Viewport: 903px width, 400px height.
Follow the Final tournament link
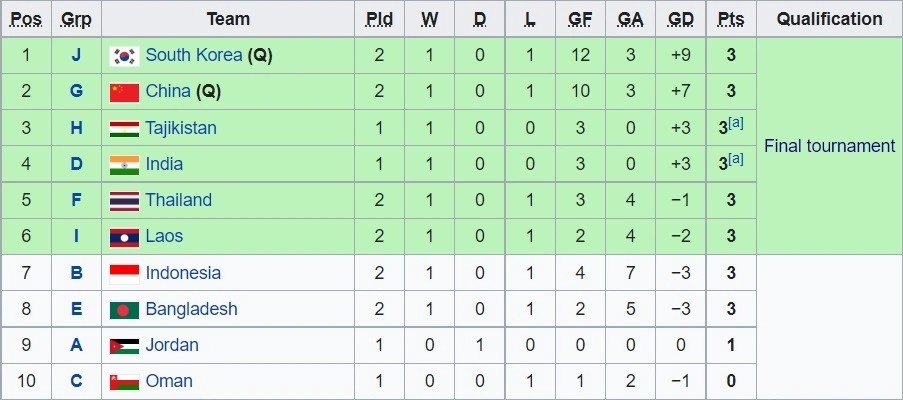click(x=829, y=146)
